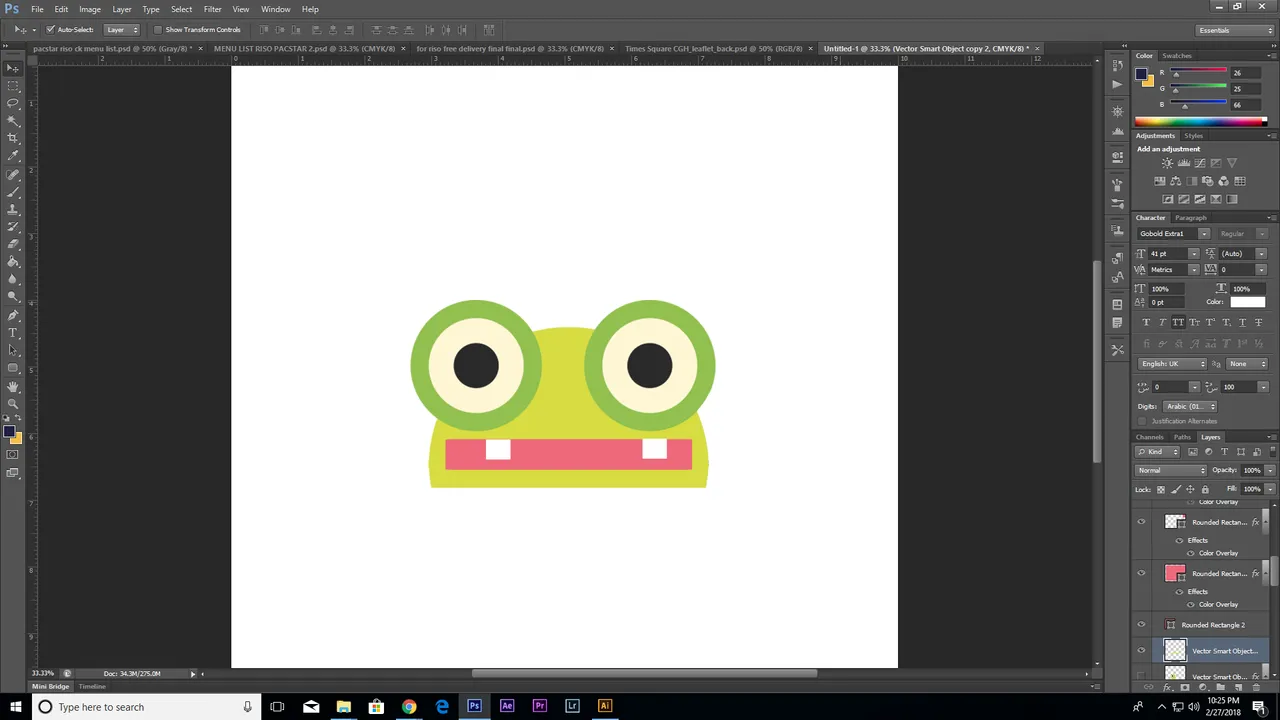The height and width of the screenshot is (720, 1280).
Task: Enable Show Transform Controls checkbox
Action: point(158,30)
